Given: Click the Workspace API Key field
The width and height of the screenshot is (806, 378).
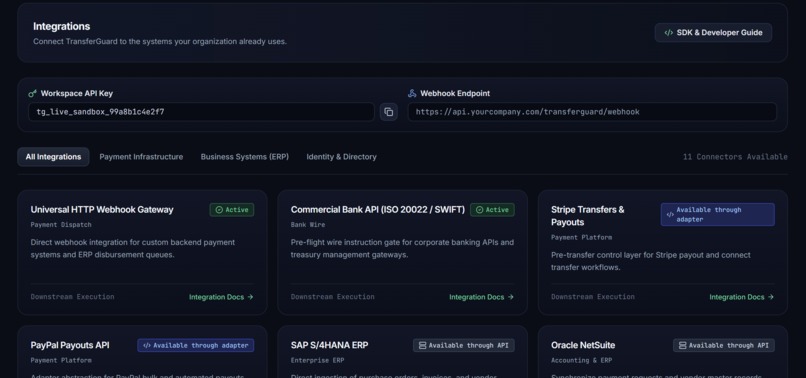Looking at the screenshot, I should pos(202,112).
